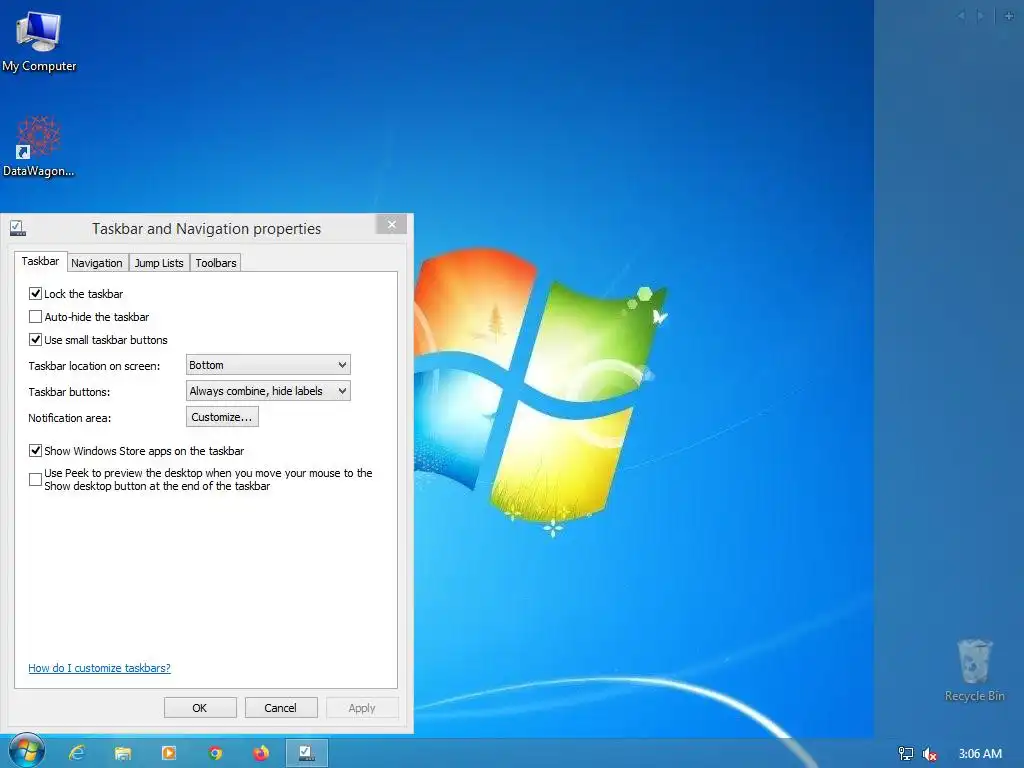1024x768 pixels.
Task: Toggle Use small taskbar buttons
Action: (35, 340)
